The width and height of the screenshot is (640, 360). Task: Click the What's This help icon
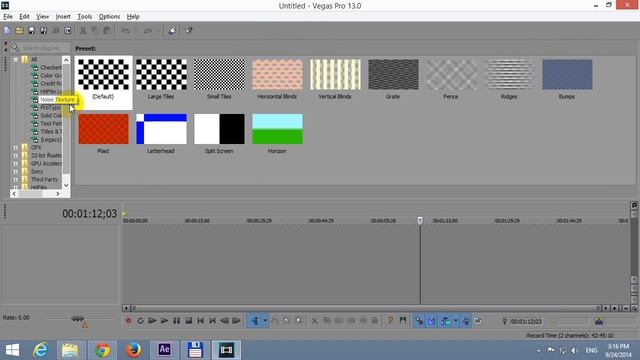click(x=189, y=31)
